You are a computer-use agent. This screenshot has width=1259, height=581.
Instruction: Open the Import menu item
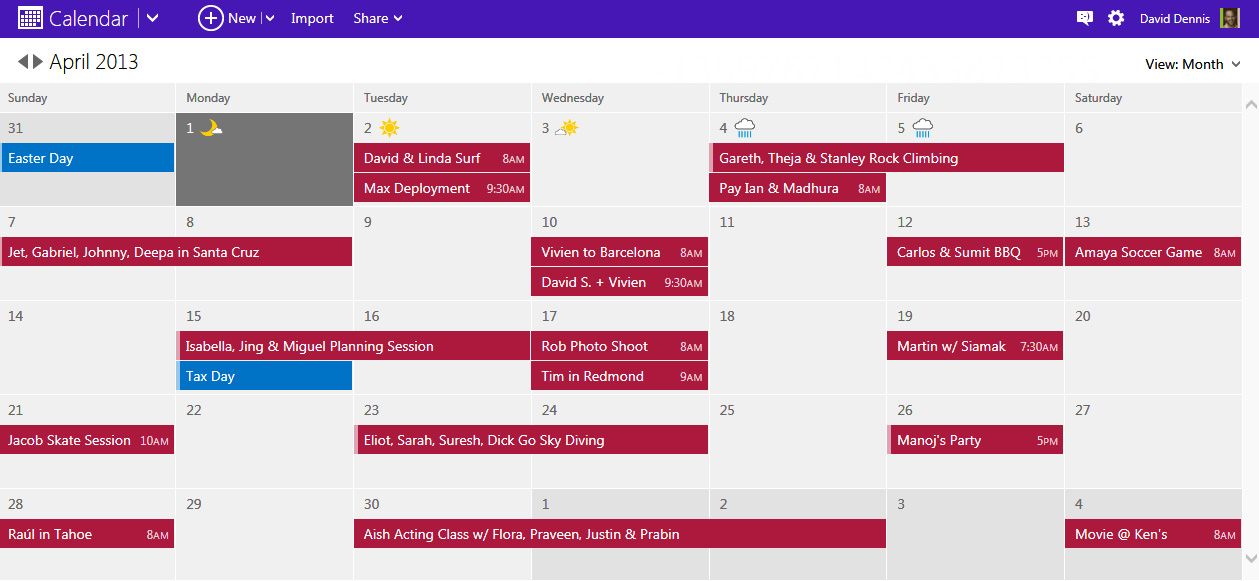coord(312,18)
